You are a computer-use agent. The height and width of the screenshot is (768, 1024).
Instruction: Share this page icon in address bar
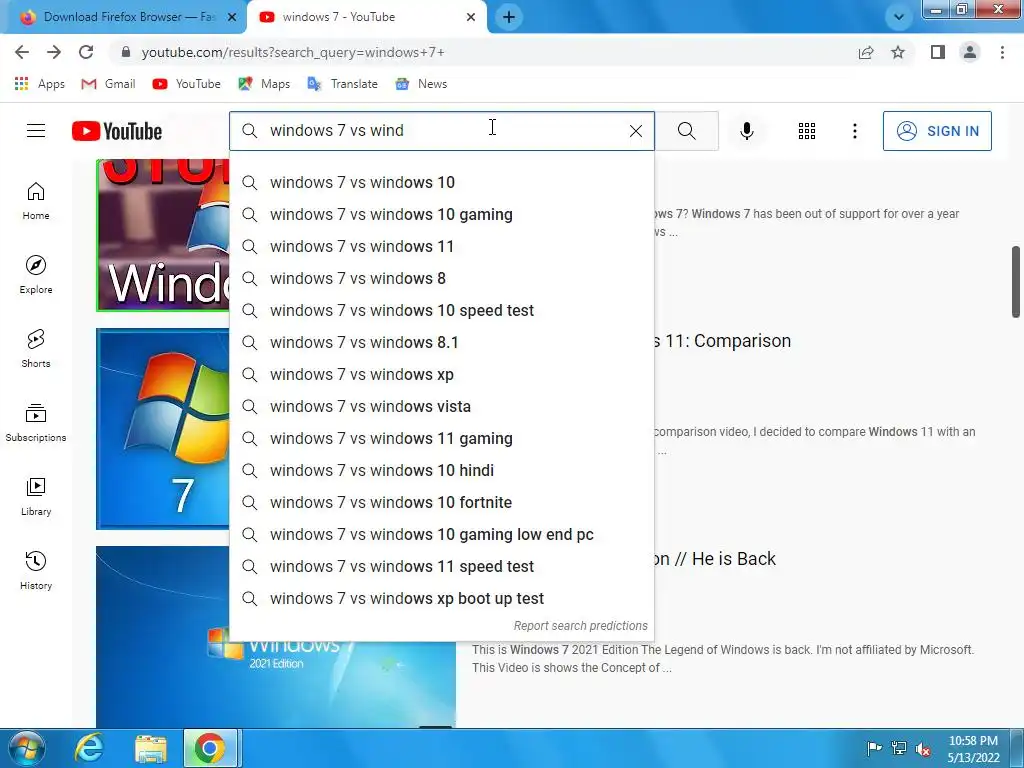[866, 52]
